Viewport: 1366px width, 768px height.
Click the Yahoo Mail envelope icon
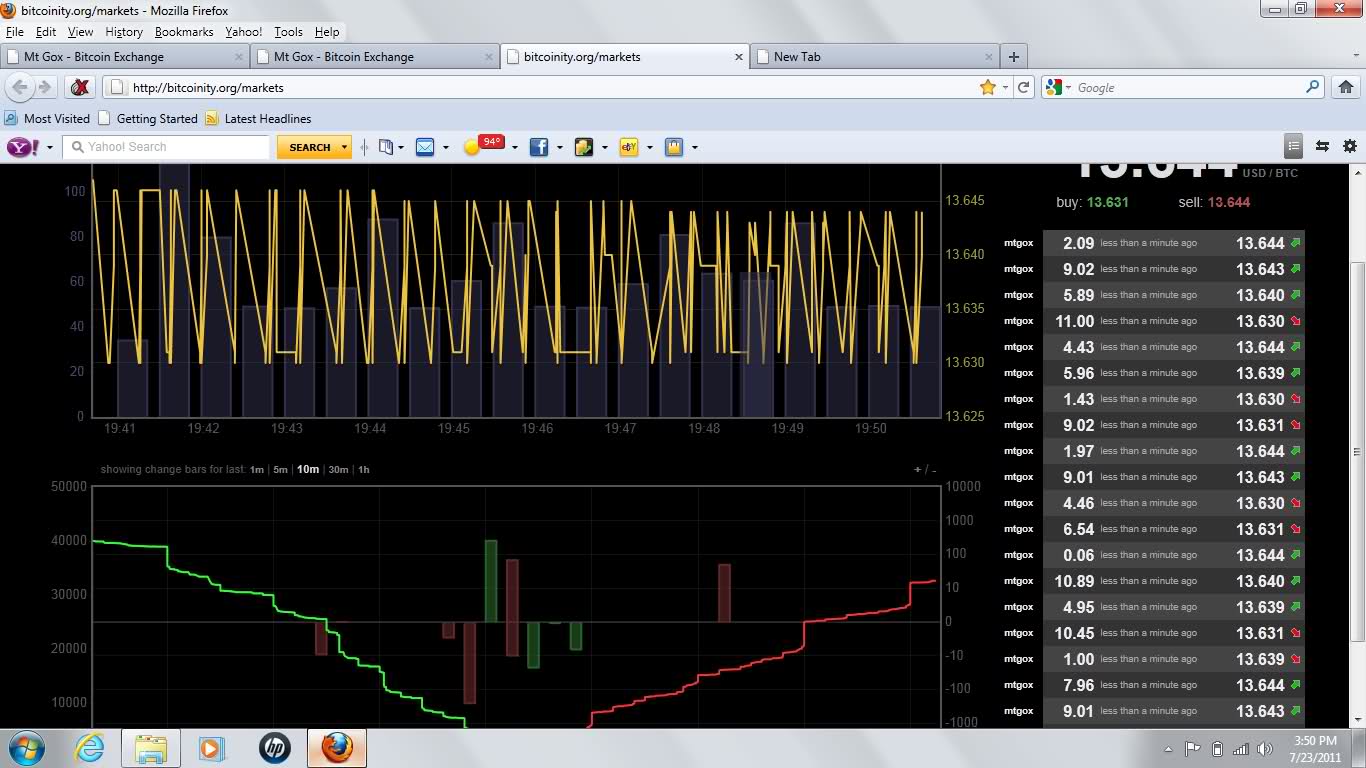click(x=425, y=147)
